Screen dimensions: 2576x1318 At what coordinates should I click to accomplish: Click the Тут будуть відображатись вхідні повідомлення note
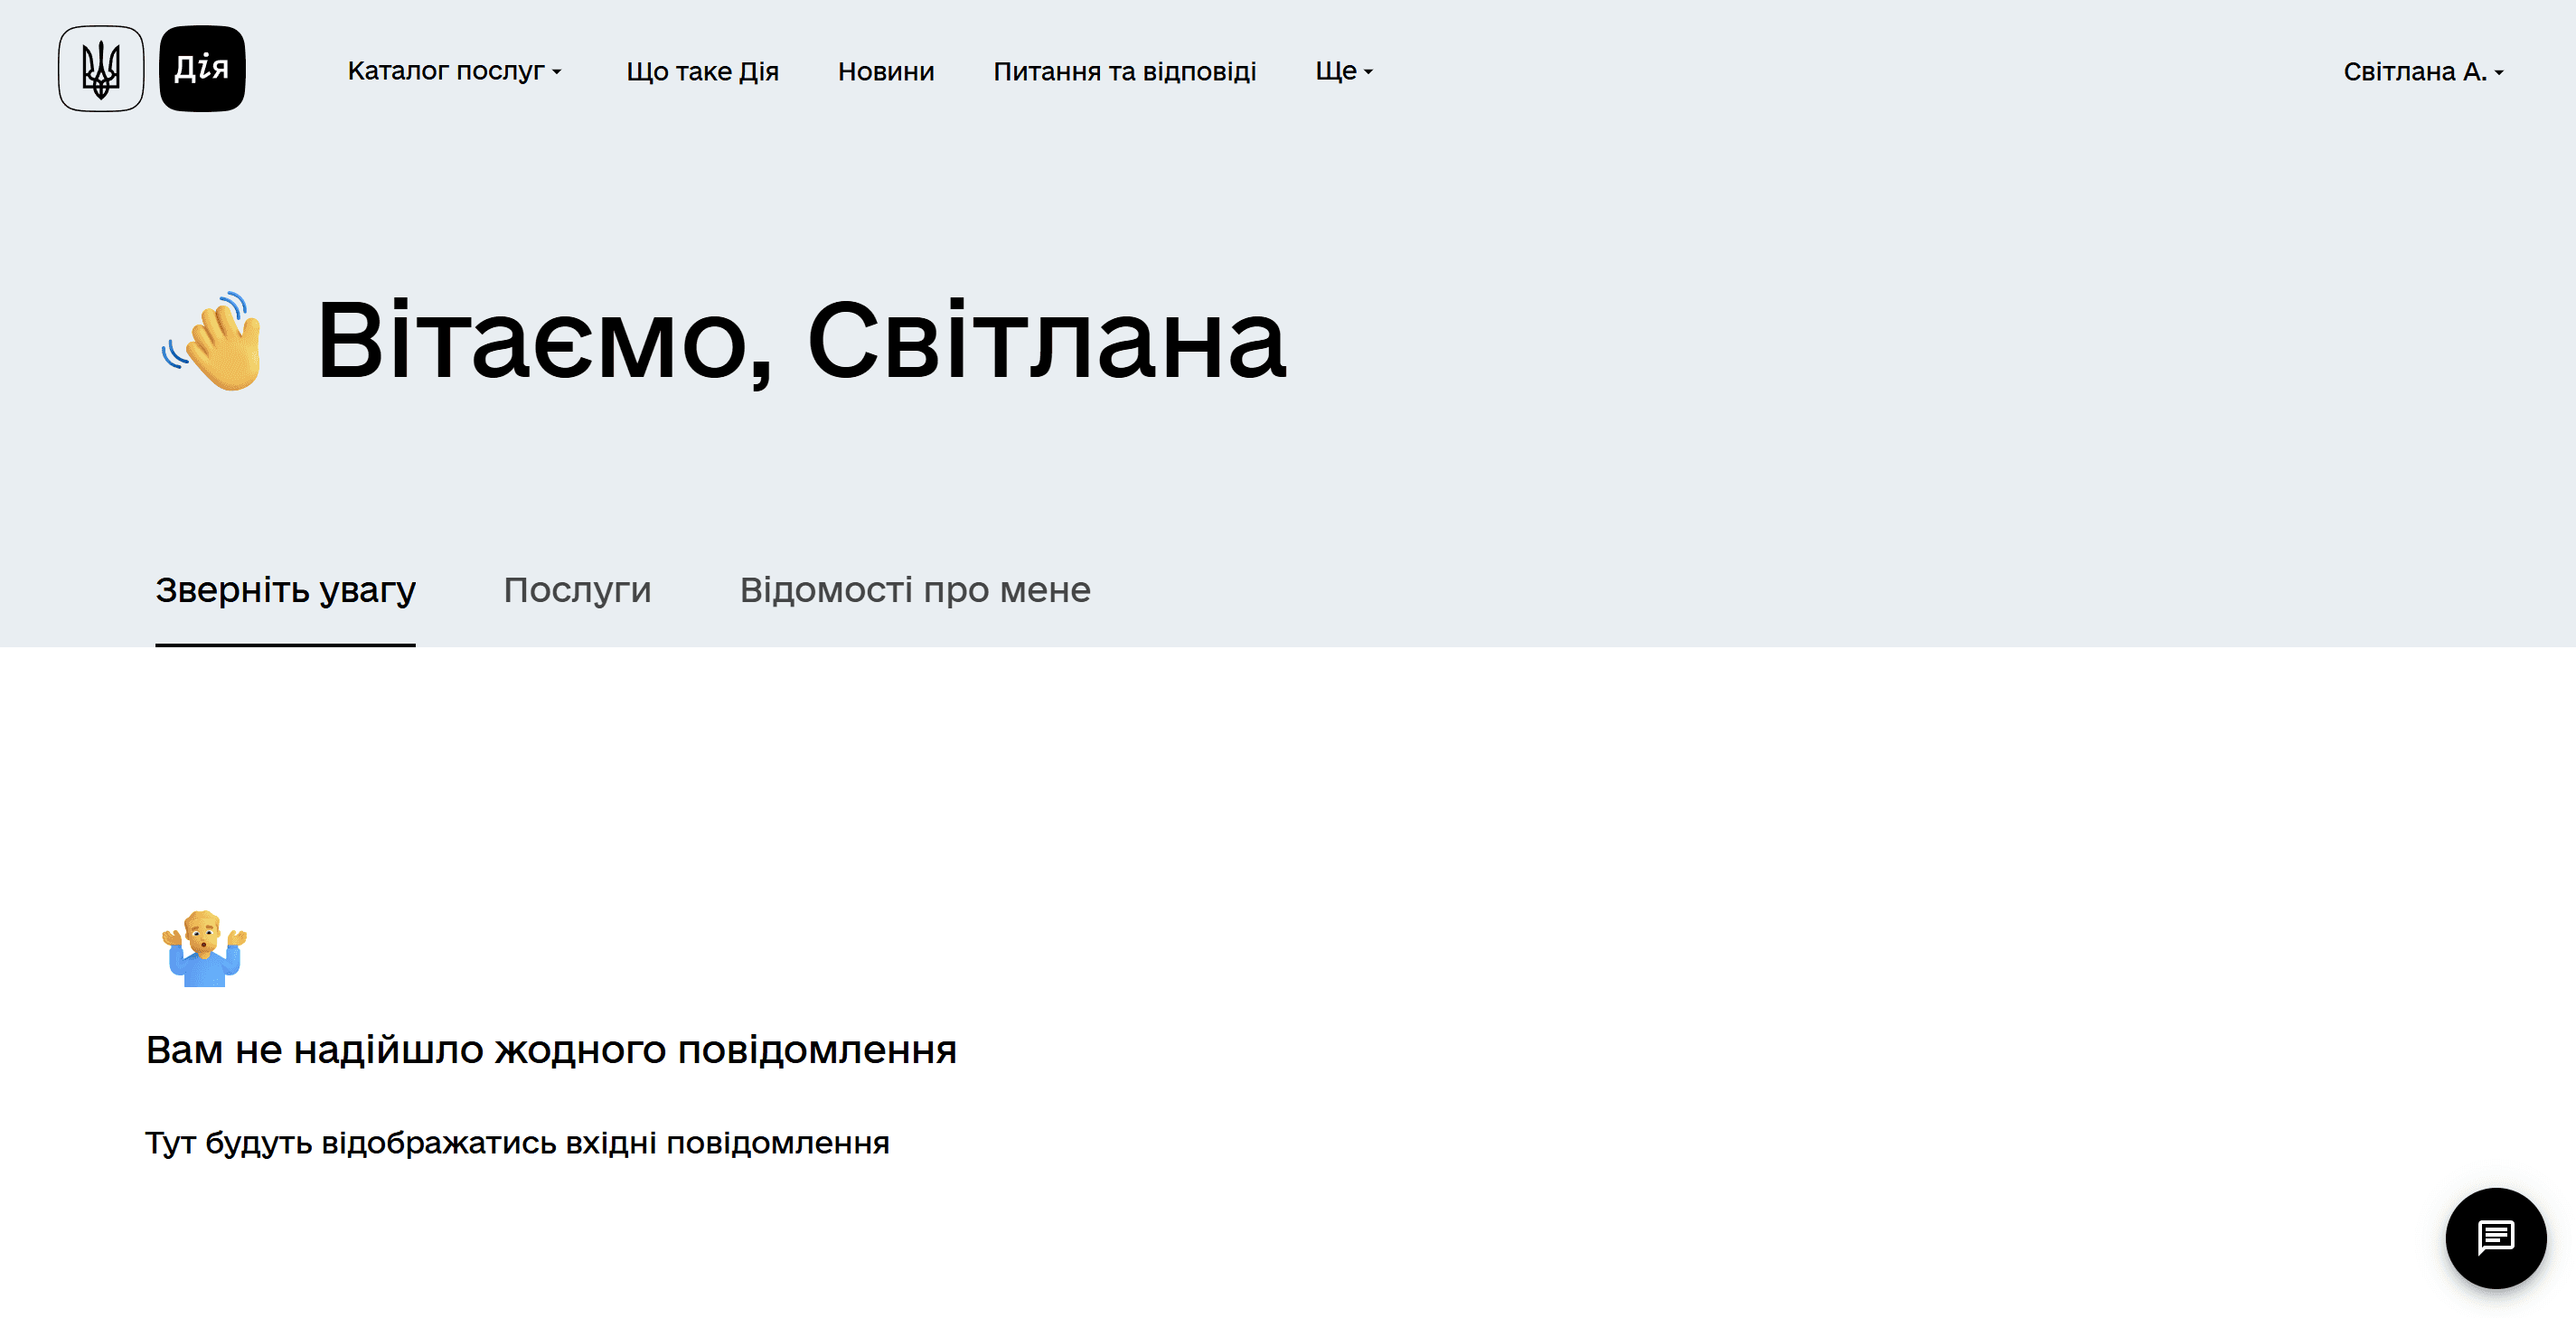[x=517, y=1143]
